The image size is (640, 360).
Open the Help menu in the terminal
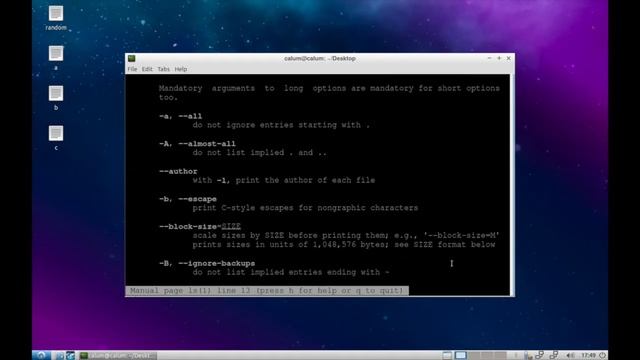coord(181,69)
